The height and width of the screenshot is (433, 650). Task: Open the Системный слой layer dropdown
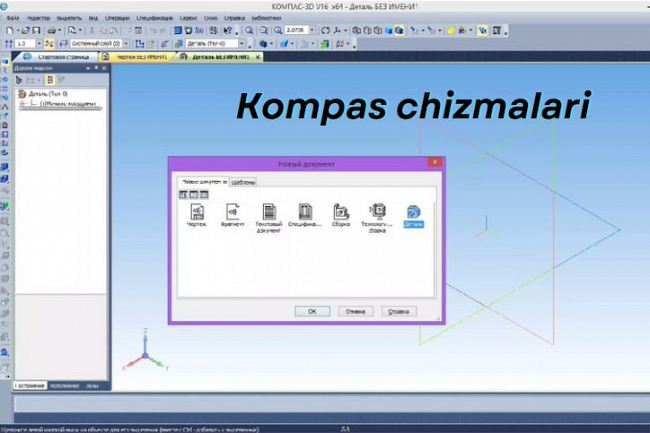126,44
